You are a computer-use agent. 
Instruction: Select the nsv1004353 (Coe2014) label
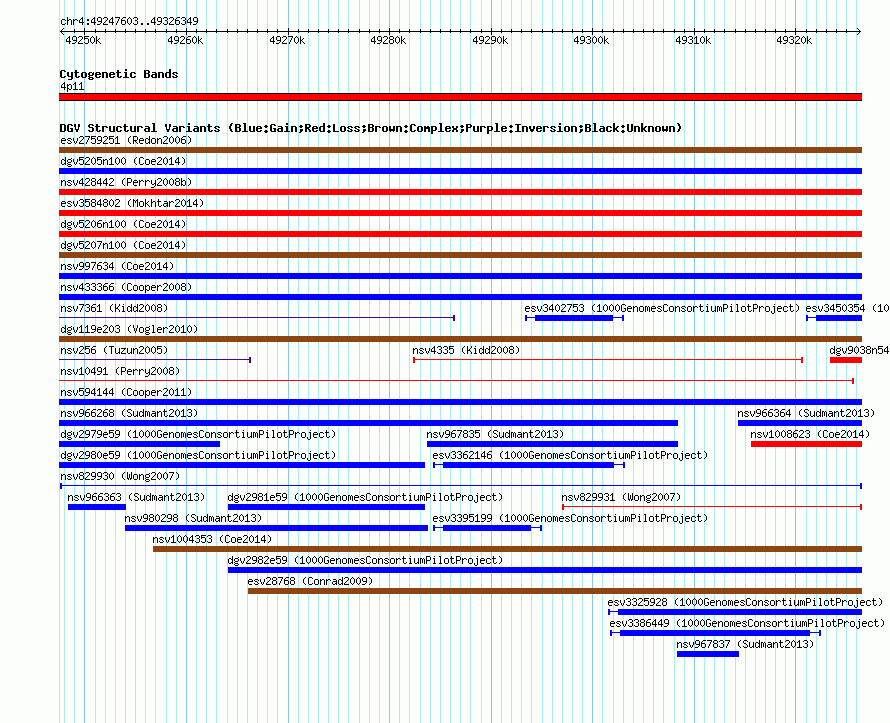point(212,539)
